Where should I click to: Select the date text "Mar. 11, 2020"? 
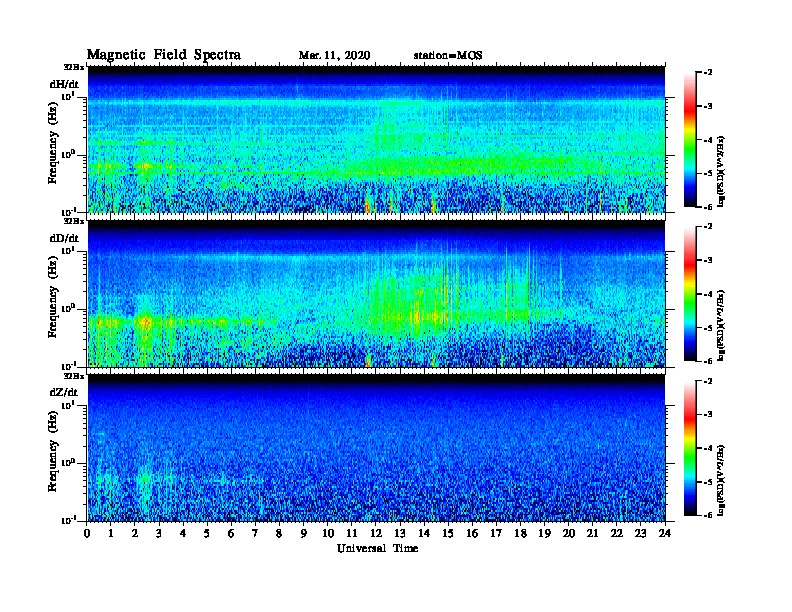(334, 55)
